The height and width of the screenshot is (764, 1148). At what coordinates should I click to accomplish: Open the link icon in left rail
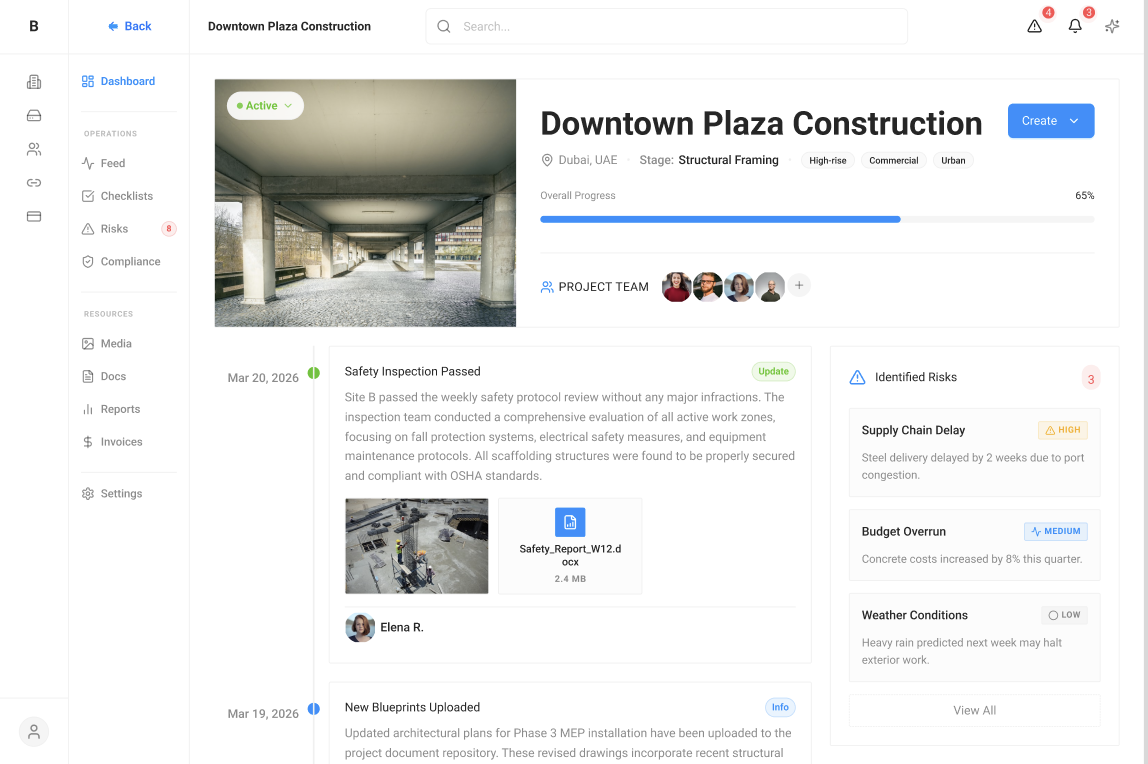(x=34, y=183)
